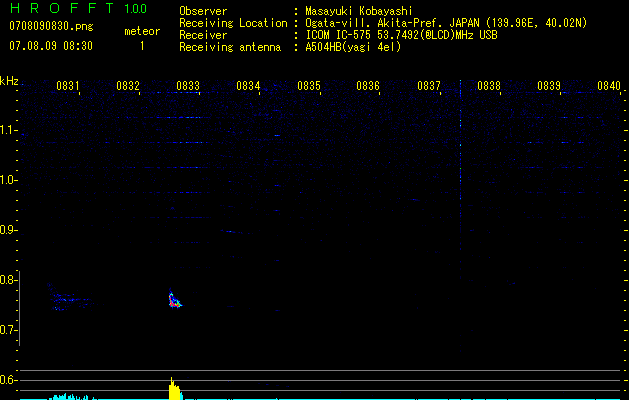Click the cyan power bars near 0831
629x400 pixels.
72,396
